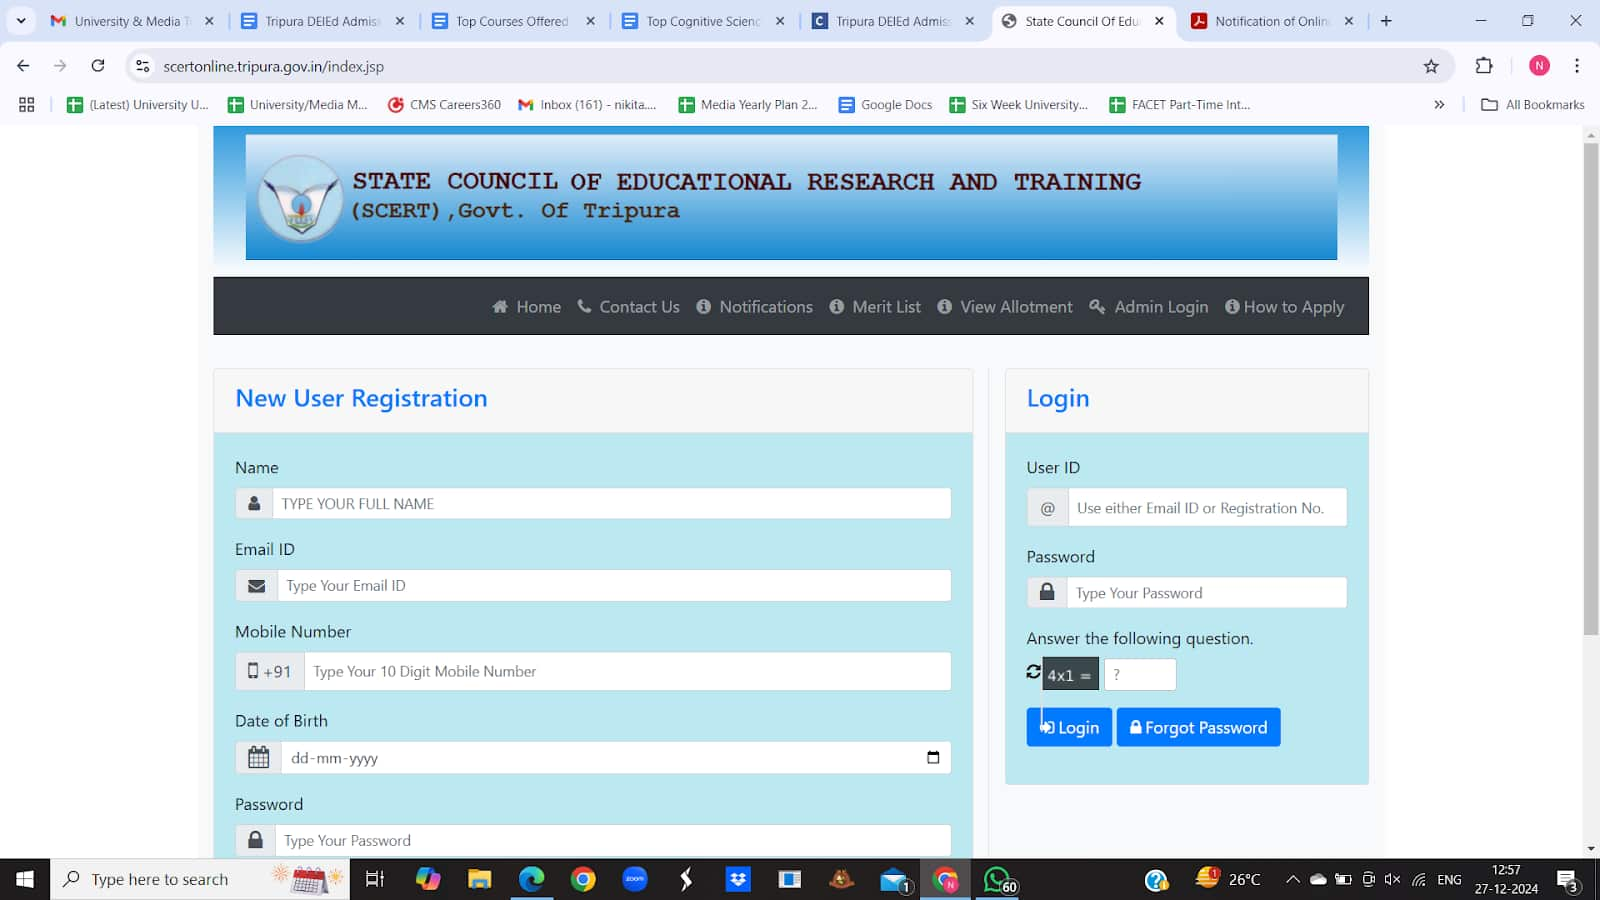Open the Merit List page

[875, 307]
